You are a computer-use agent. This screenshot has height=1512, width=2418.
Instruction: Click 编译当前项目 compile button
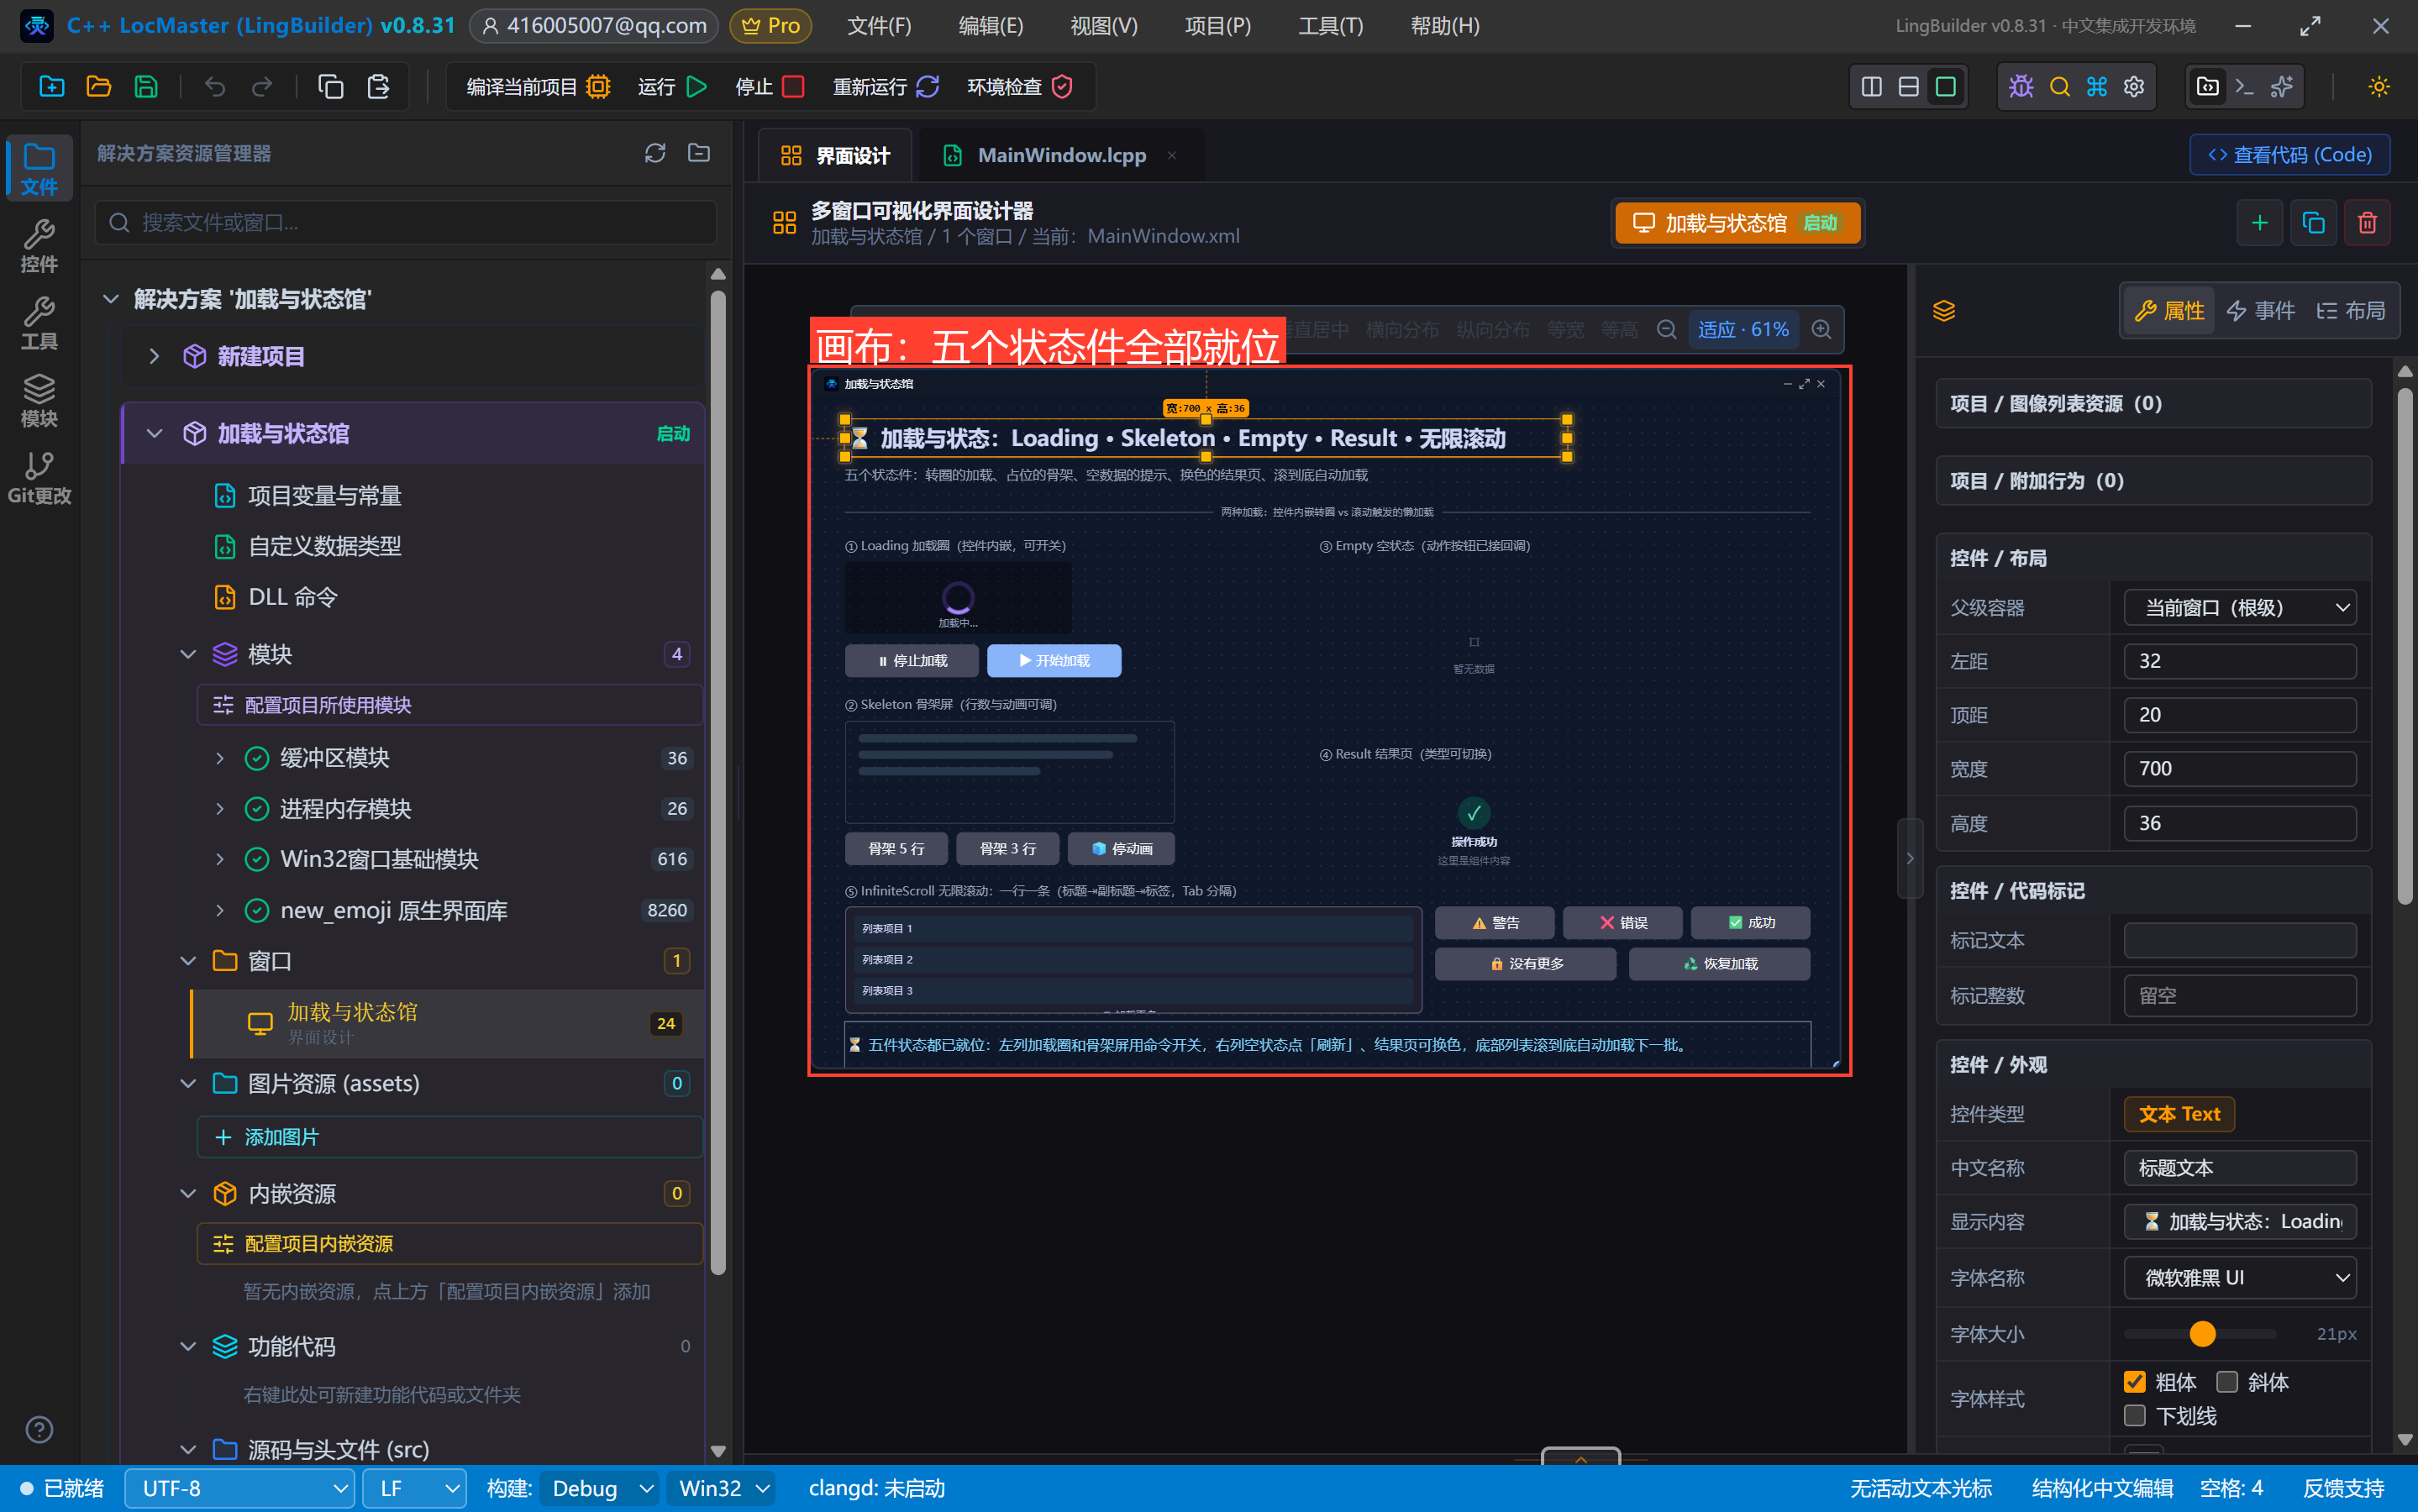click(538, 86)
